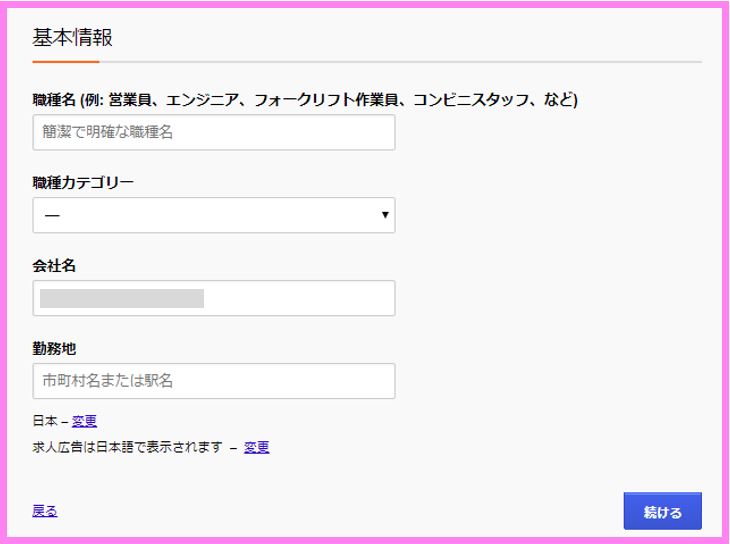
Task: Click the blue 続ける button
Action: 662,511
